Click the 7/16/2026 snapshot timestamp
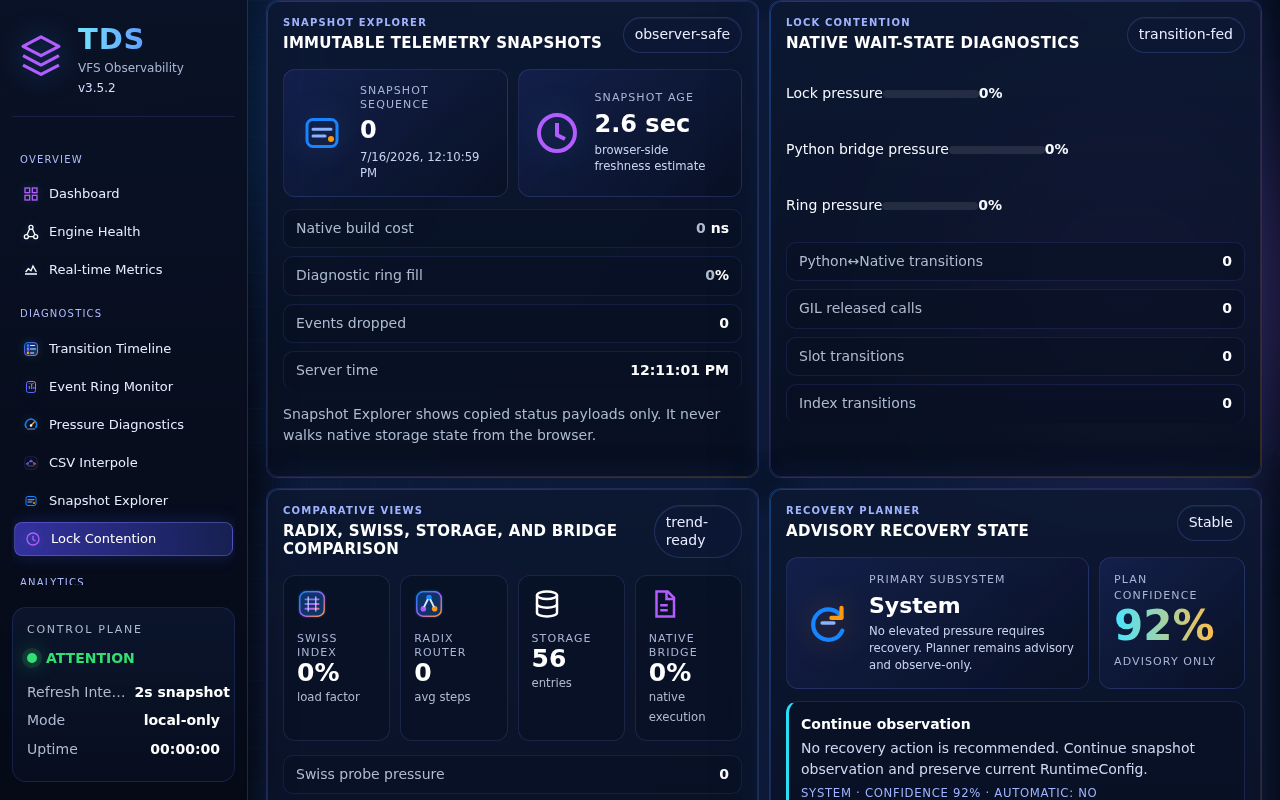1280x800 pixels. 419,165
